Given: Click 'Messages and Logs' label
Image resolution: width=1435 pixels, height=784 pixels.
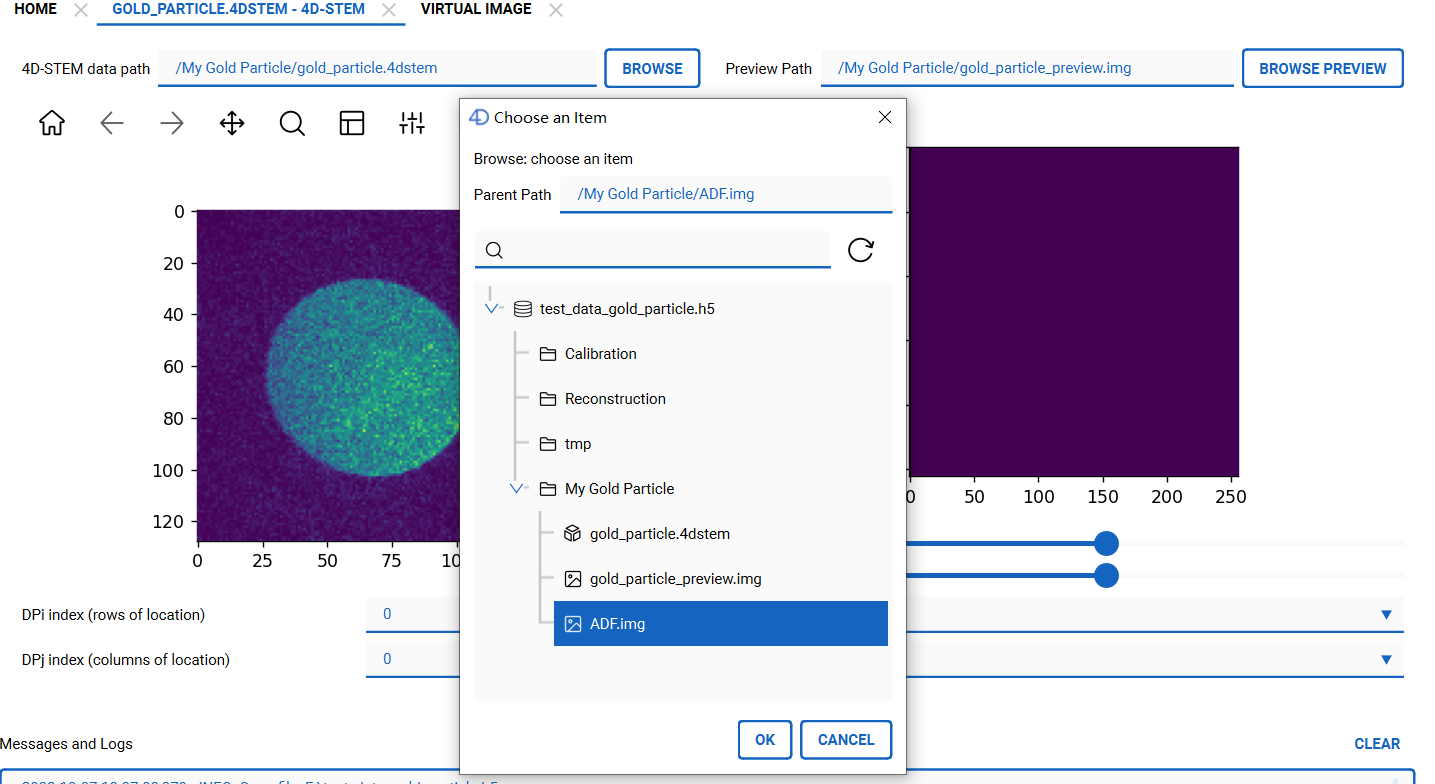Looking at the screenshot, I should point(66,744).
